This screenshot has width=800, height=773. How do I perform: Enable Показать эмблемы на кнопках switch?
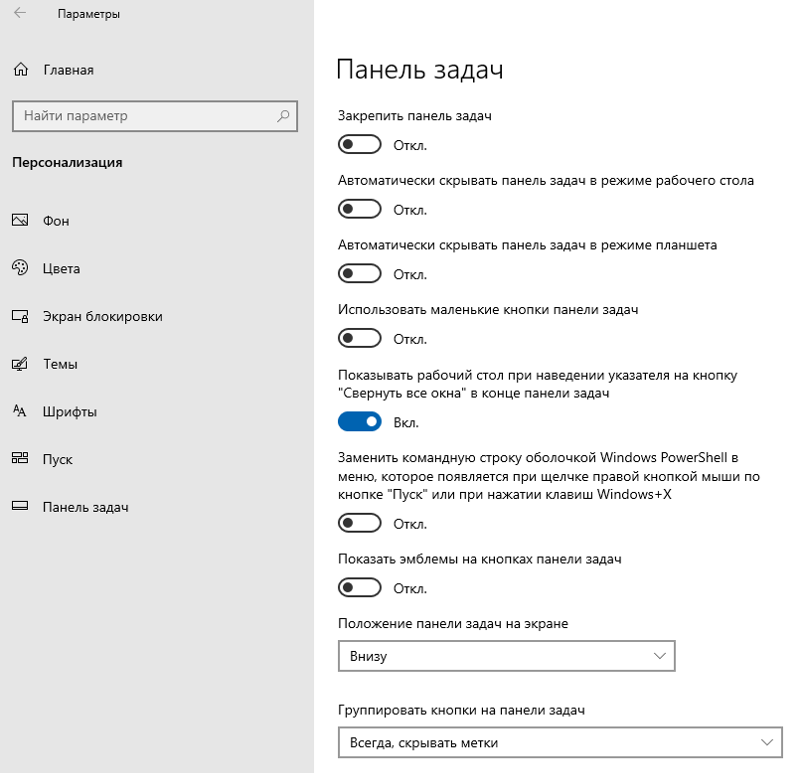tap(360, 588)
